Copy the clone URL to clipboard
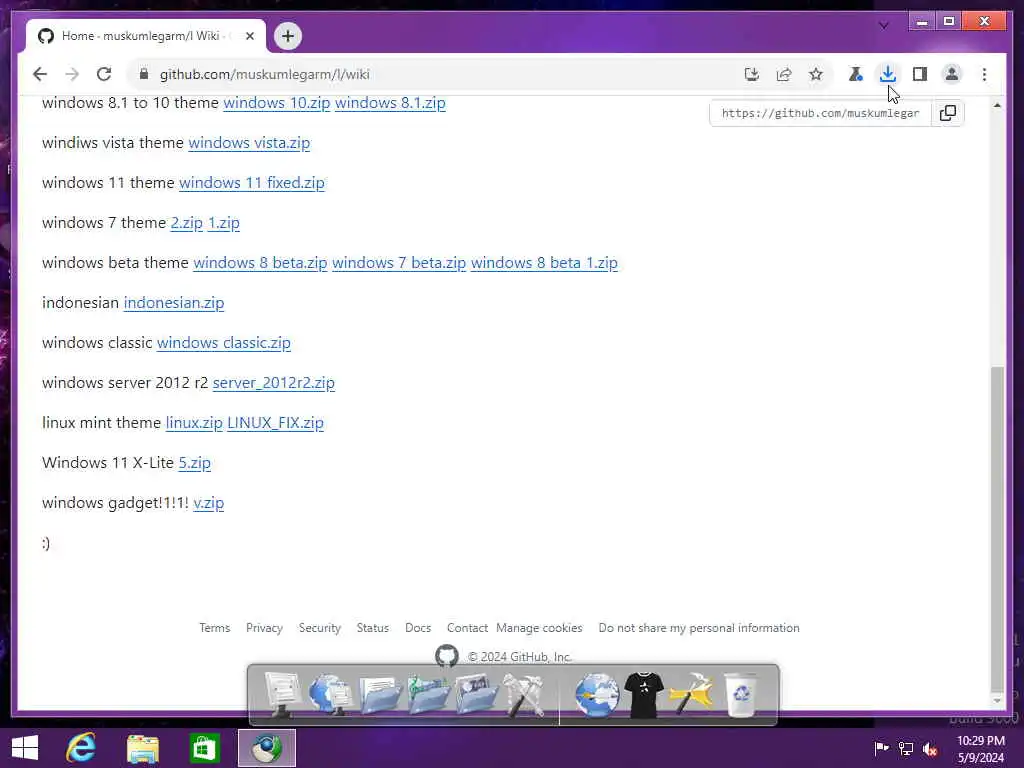This screenshot has width=1024, height=768. pyautogui.click(x=948, y=113)
